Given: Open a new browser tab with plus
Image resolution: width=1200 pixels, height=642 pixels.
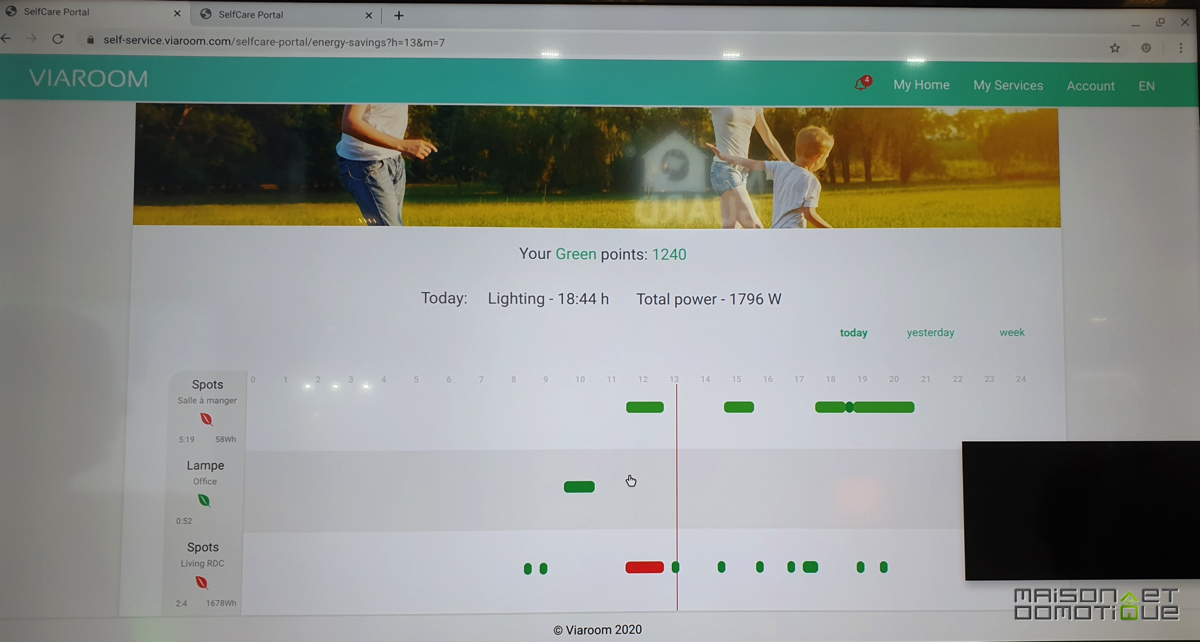Looking at the screenshot, I should (x=399, y=15).
